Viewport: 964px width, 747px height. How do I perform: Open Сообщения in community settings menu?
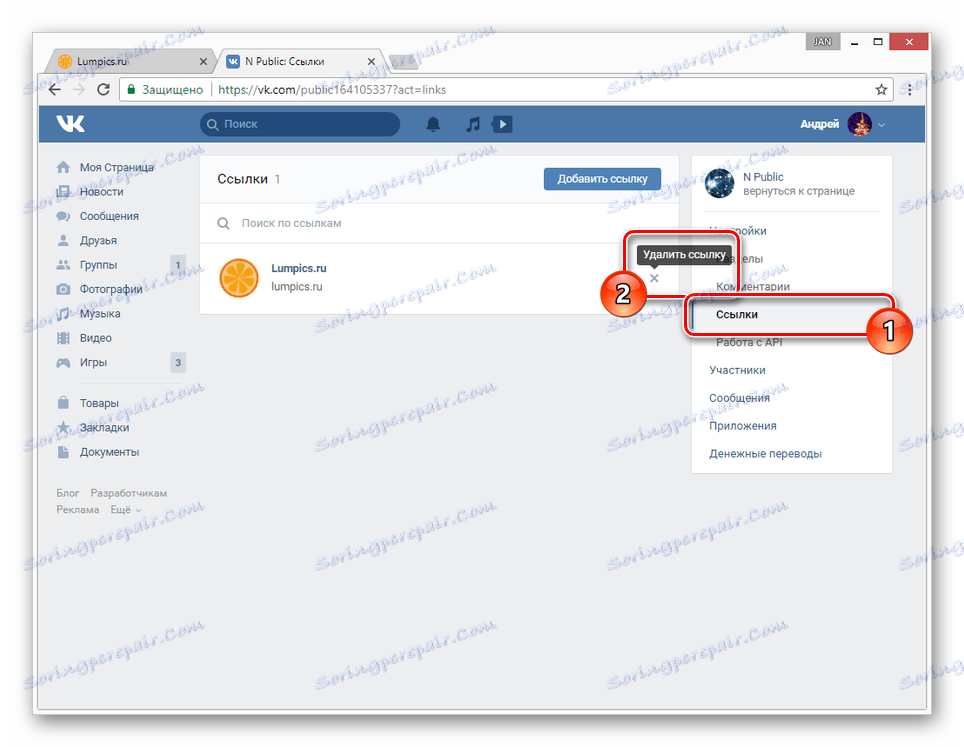pos(739,398)
